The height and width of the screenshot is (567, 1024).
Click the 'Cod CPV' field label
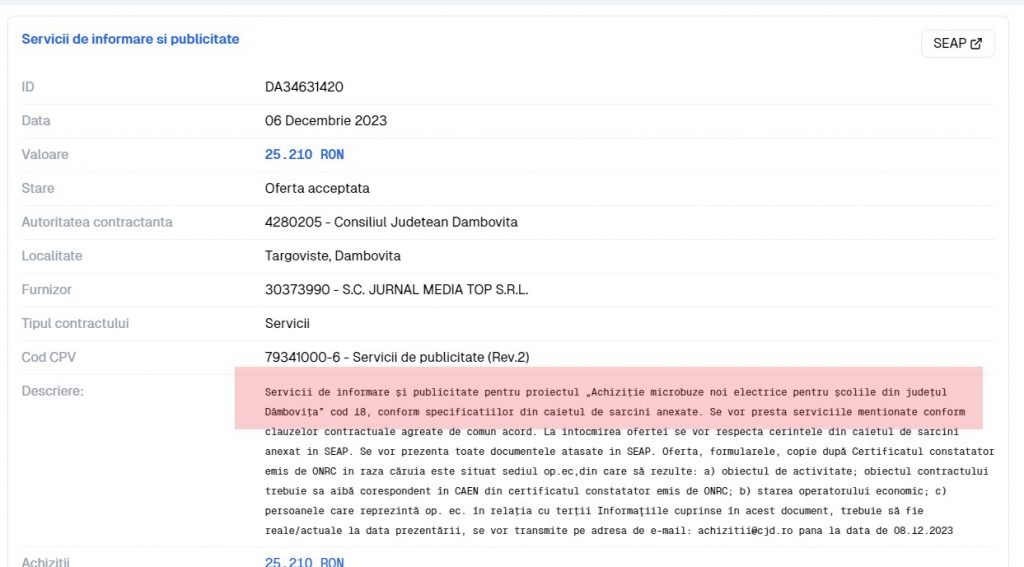[x=49, y=357]
